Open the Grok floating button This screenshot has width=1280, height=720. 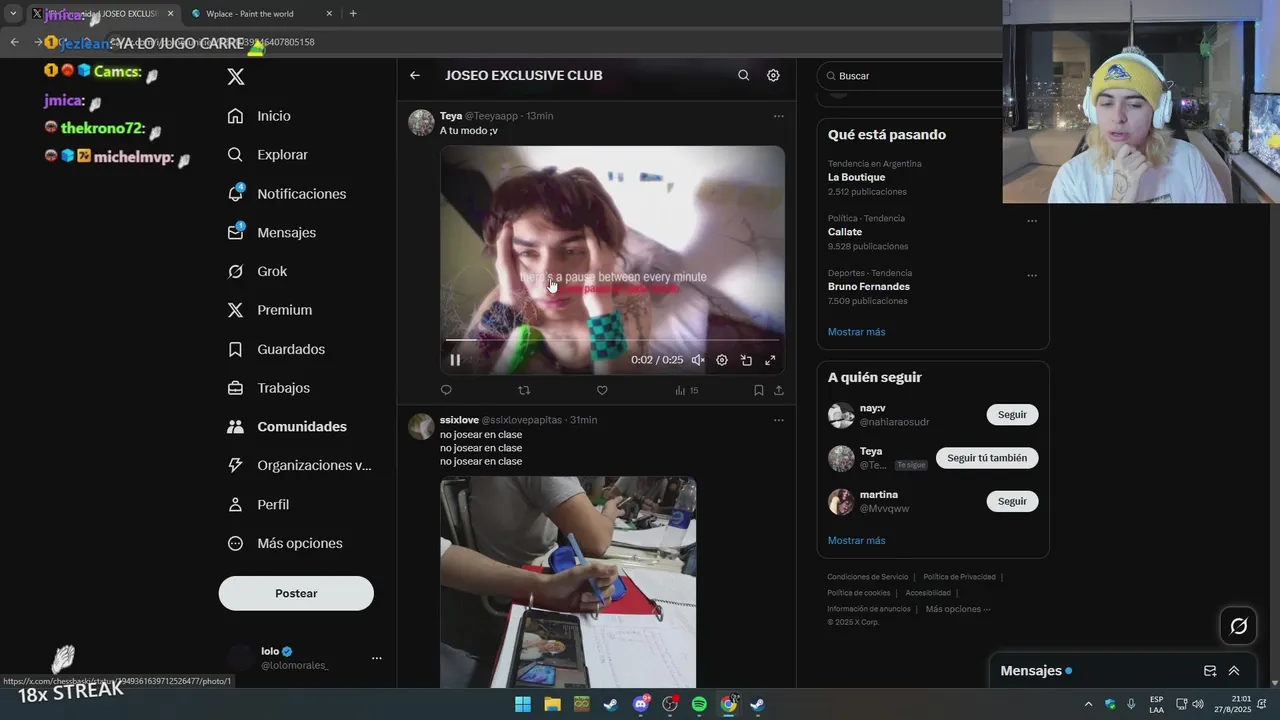pyautogui.click(x=1239, y=626)
